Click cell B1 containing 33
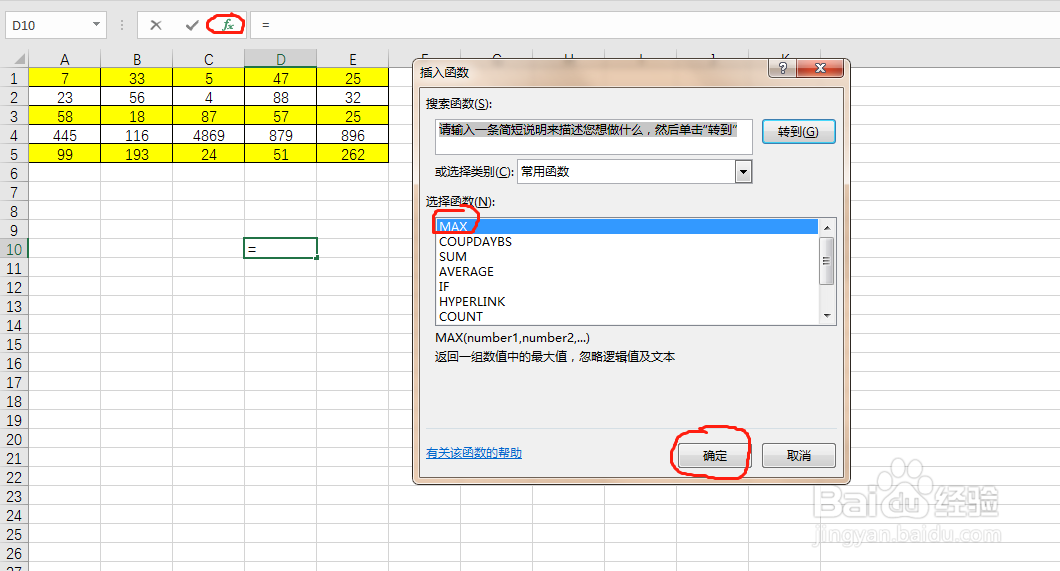1060x571 pixels. point(137,78)
